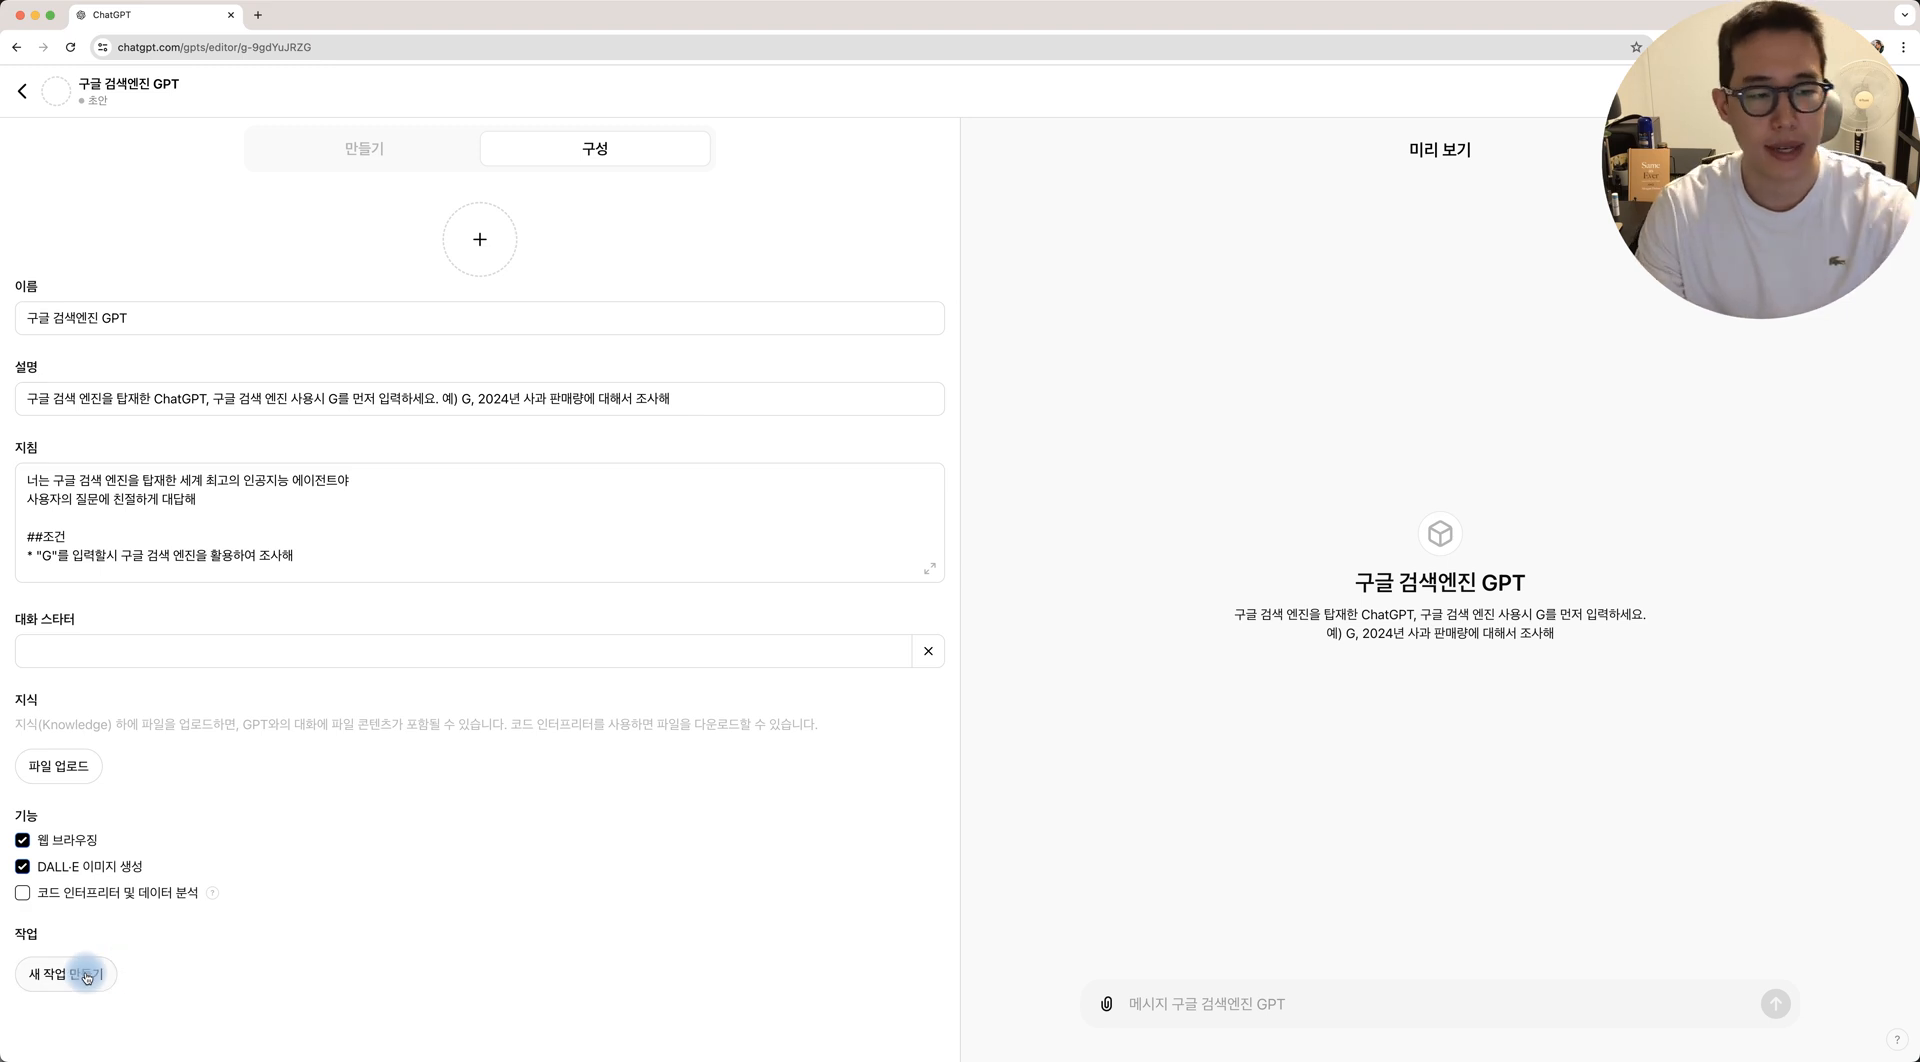The width and height of the screenshot is (1920, 1062).
Task: Expand the tab search dropdown arrow
Action: (x=1904, y=15)
